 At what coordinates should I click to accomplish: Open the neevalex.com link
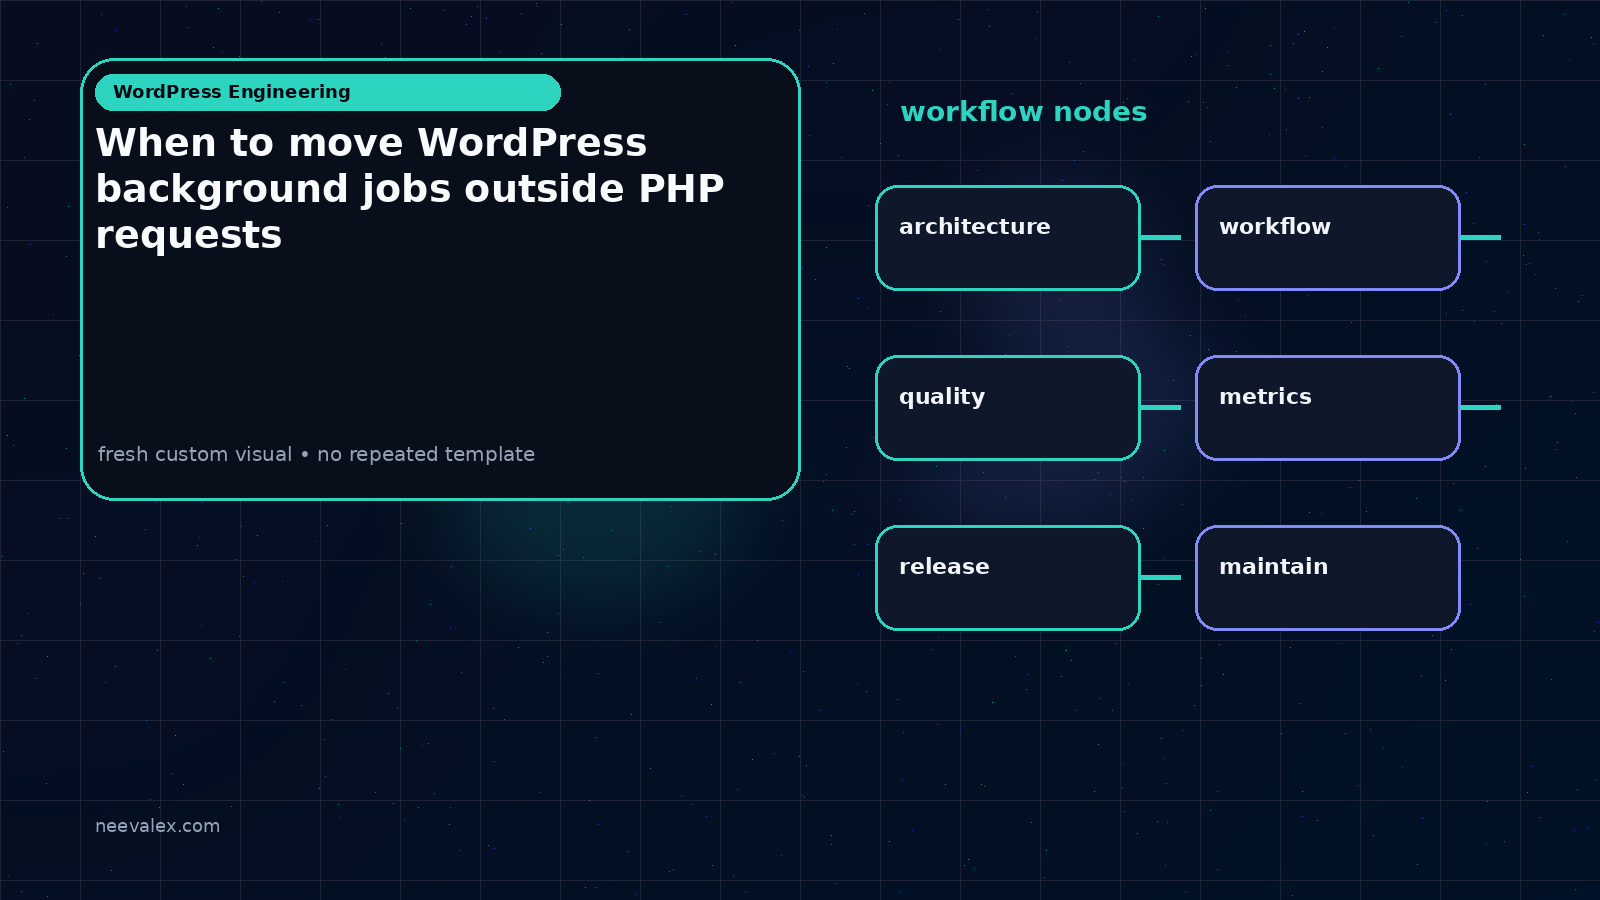coord(157,826)
